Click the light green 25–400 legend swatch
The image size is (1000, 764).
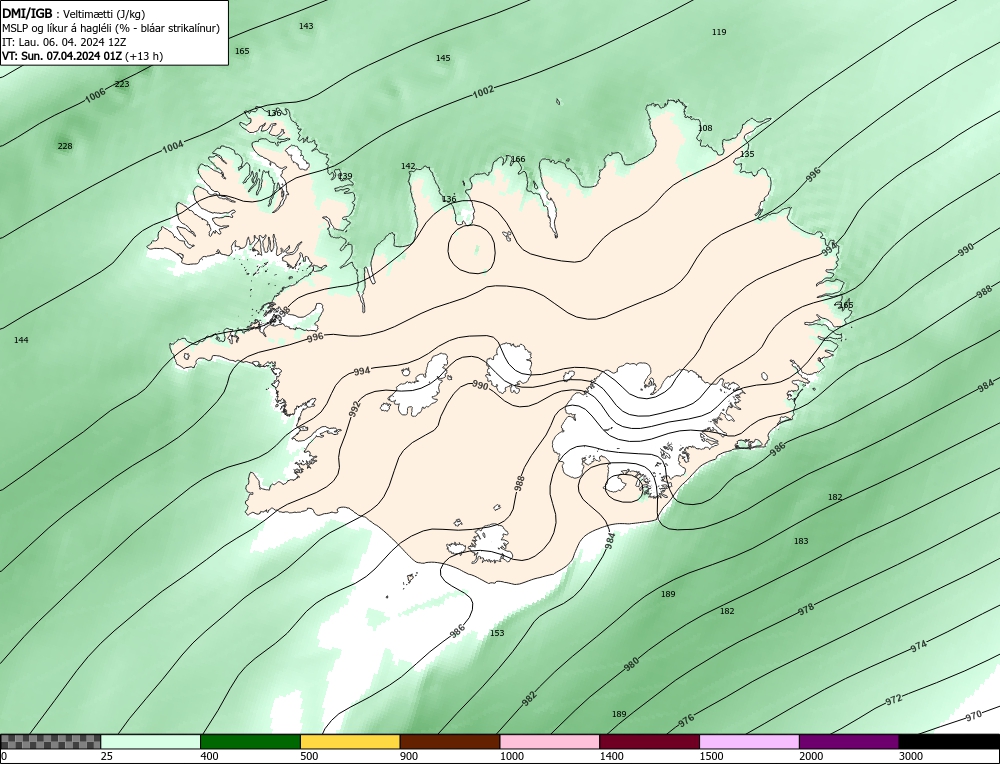(151, 741)
